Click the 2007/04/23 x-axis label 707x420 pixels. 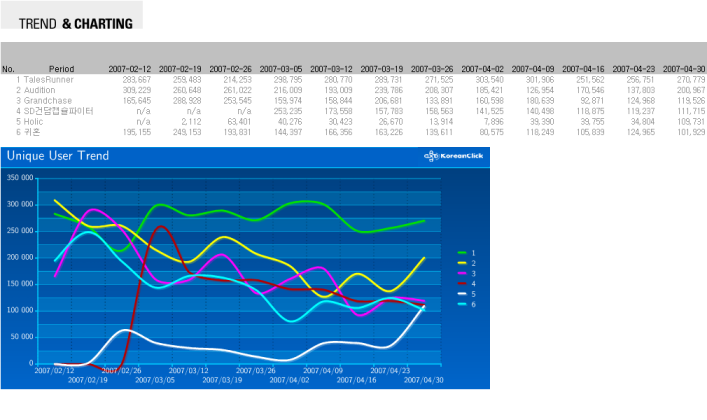(x=390, y=371)
